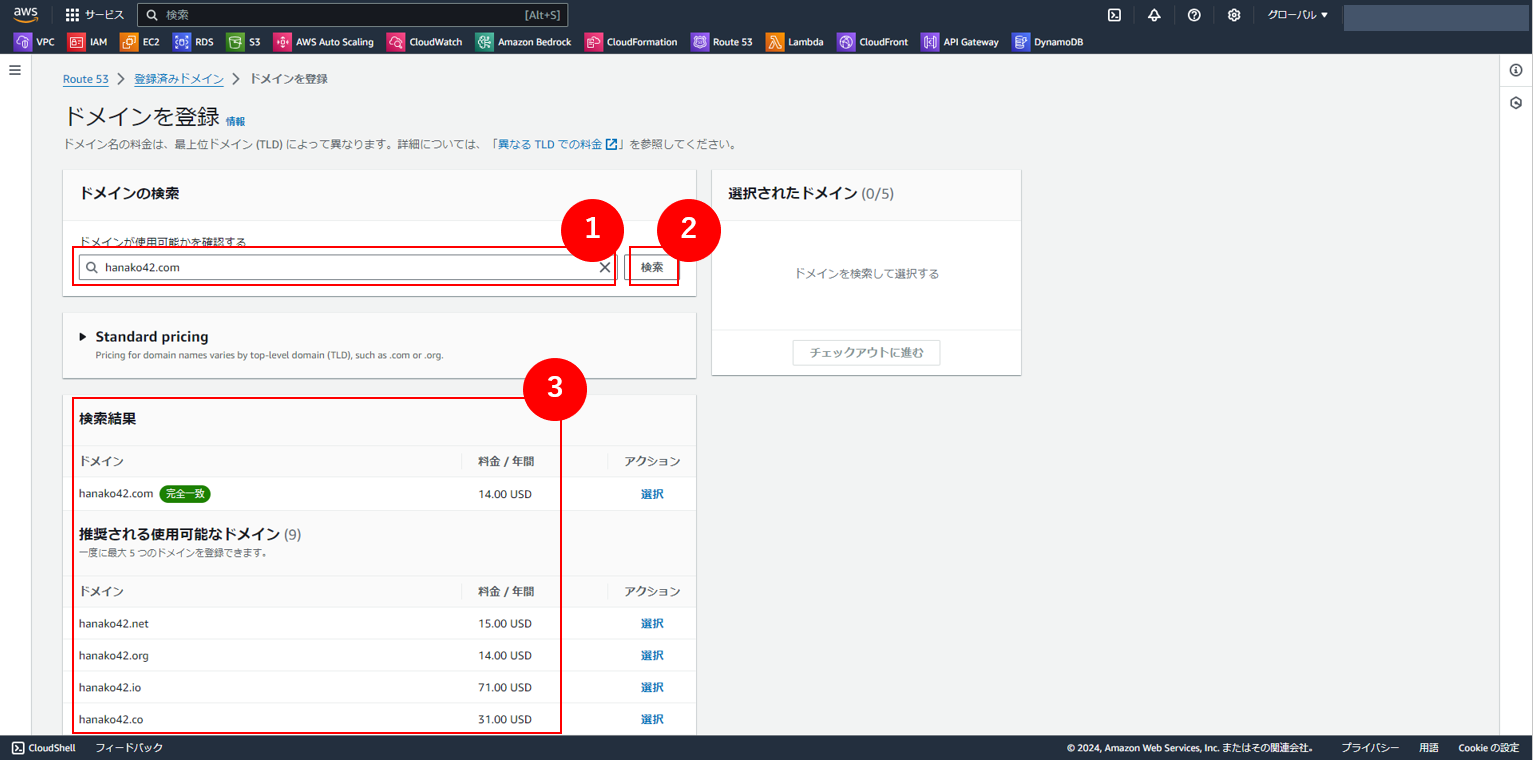Open the notifications bell
Viewport: 1533px width, 760px height.
(1154, 15)
